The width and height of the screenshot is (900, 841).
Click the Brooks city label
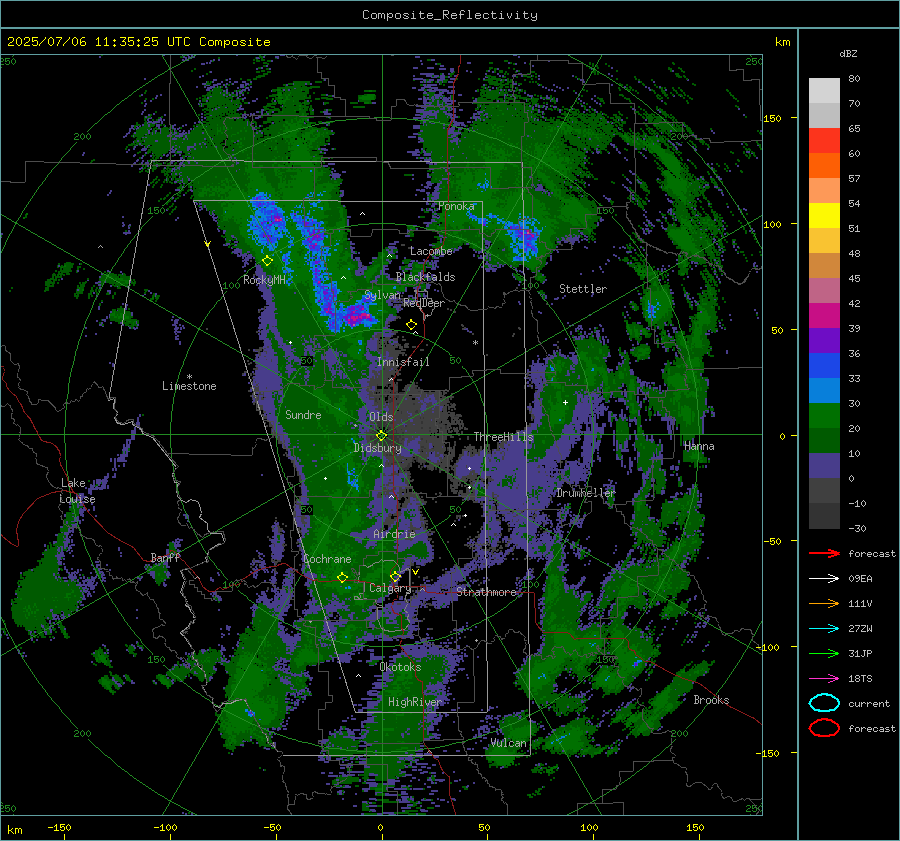coord(711,700)
